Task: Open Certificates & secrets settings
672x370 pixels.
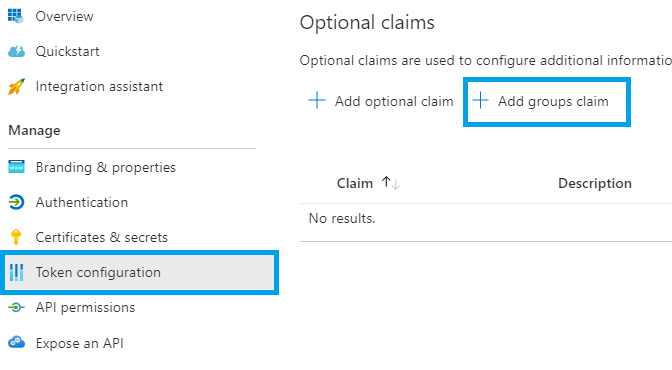Action: click(101, 237)
